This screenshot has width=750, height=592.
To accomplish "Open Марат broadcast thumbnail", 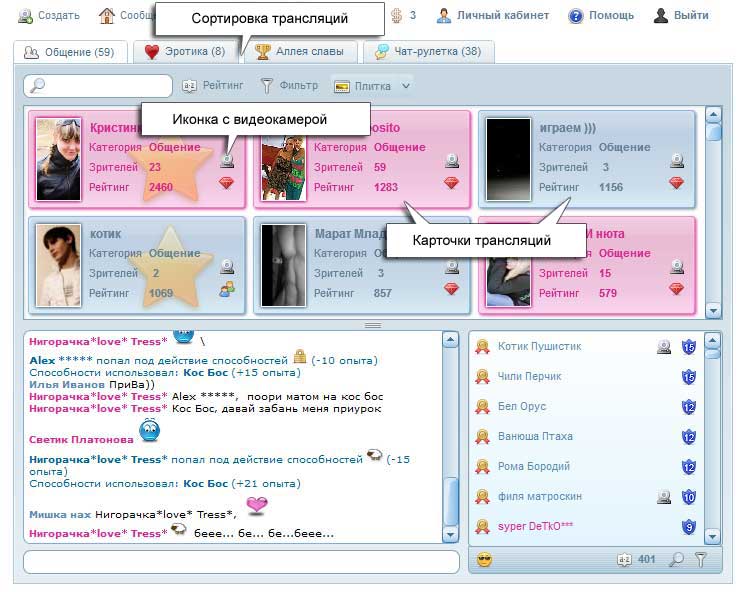I will tap(283, 265).
